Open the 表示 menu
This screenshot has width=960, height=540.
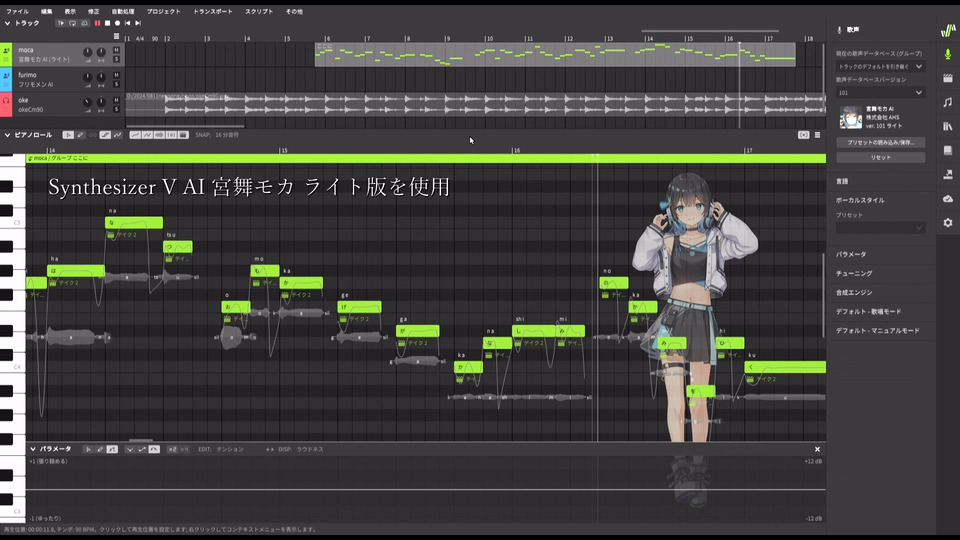[70, 11]
